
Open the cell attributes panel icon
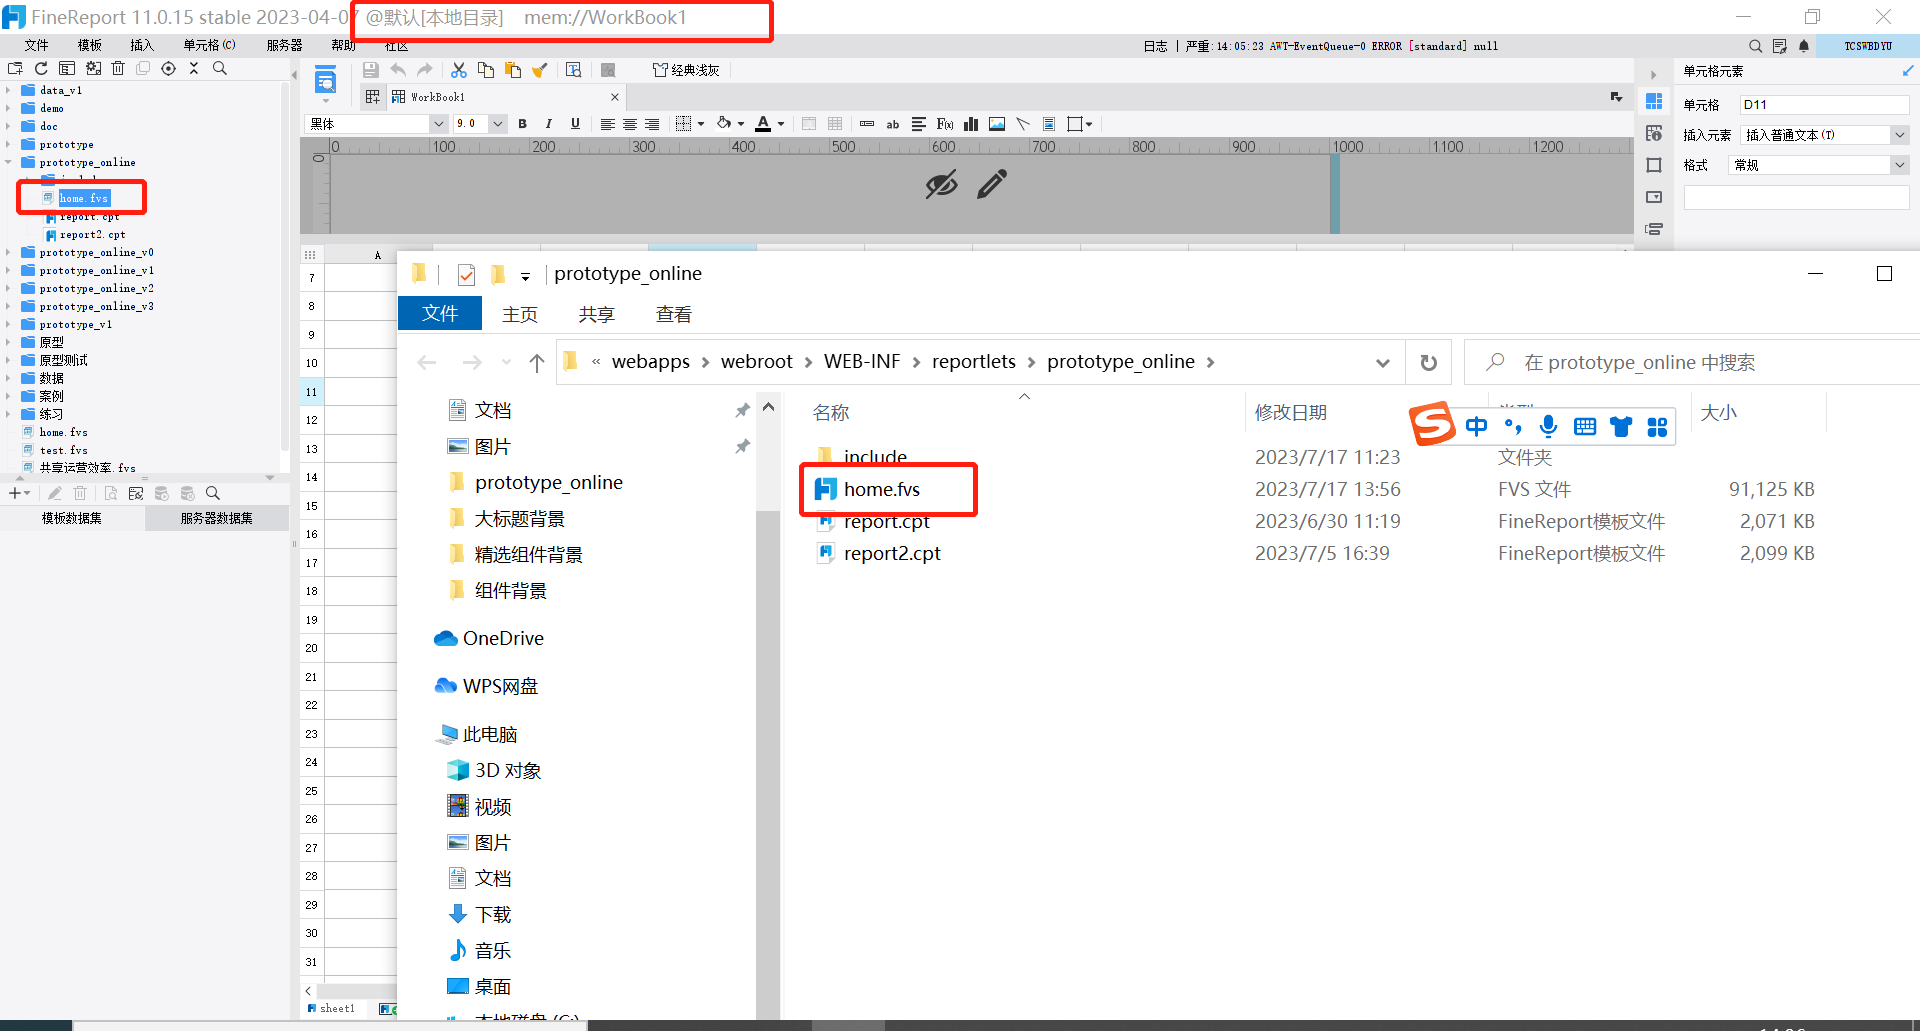pyautogui.click(x=1654, y=133)
